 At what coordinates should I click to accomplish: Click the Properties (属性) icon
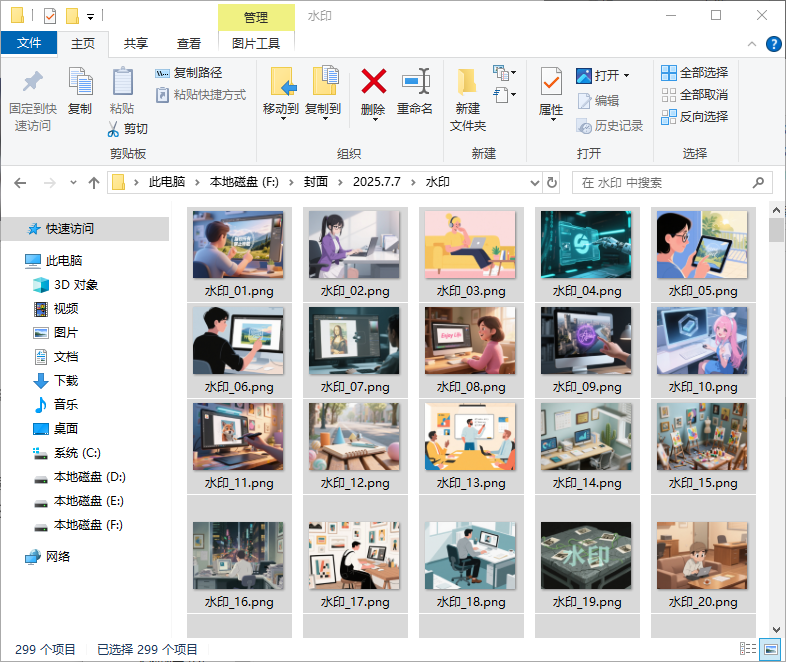click(x=551, y=81)
